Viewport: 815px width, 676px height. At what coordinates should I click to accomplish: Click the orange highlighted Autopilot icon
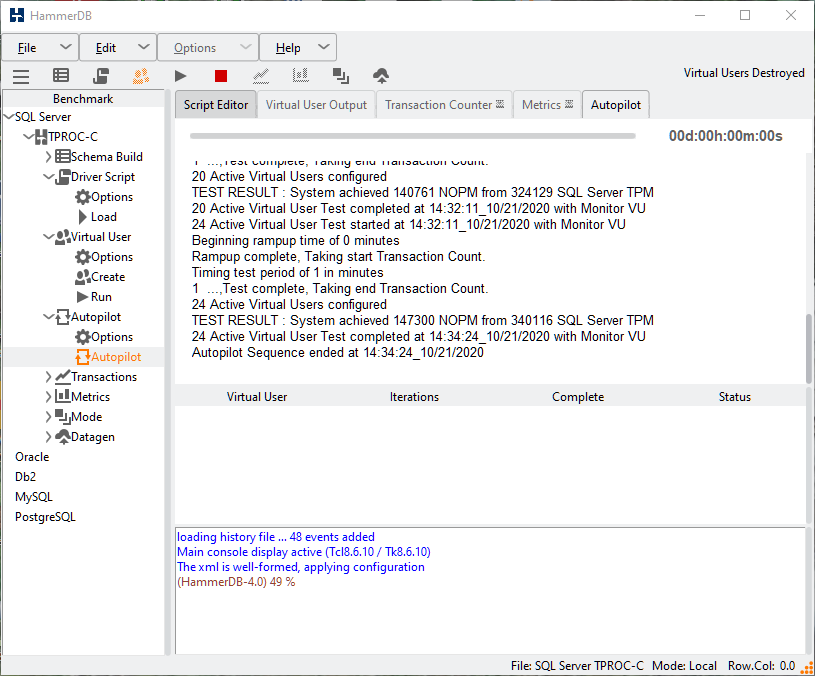click(x=83, y=357)
